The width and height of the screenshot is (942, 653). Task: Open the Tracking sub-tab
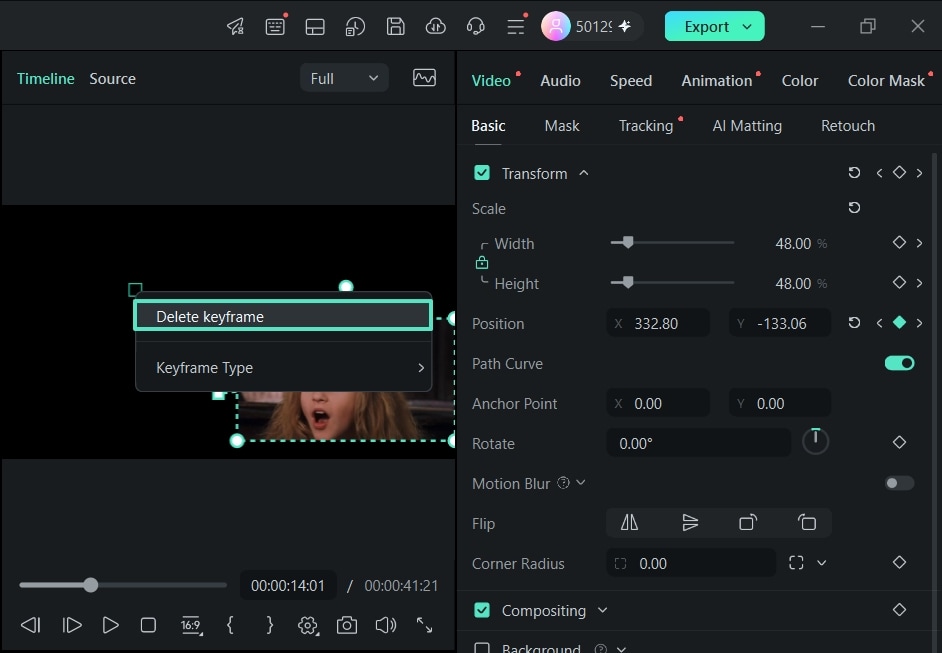click(x=646, y=126)
